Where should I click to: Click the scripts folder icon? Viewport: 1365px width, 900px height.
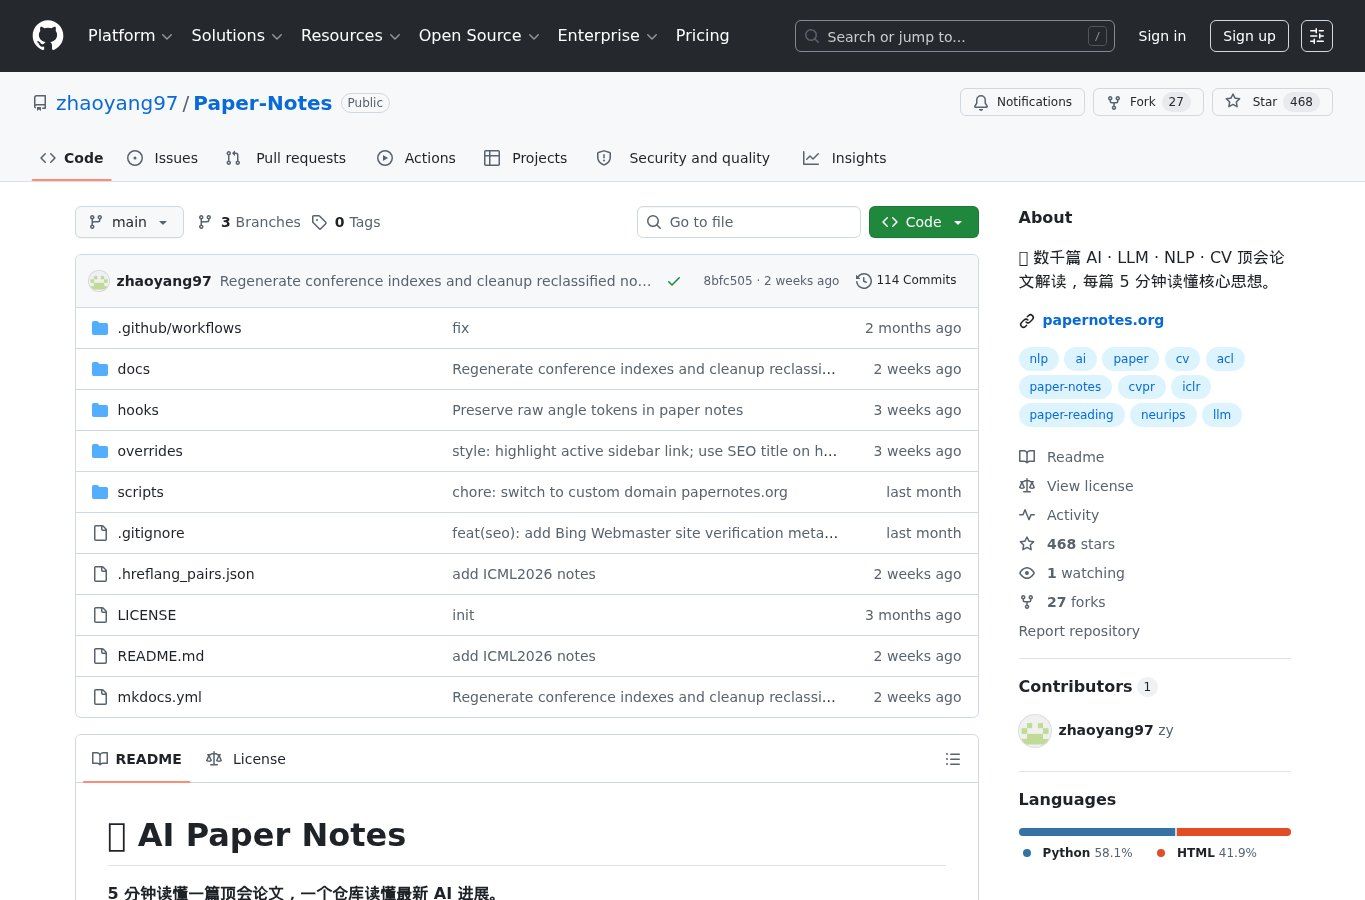pyautogui.click(x=100, y=492)
